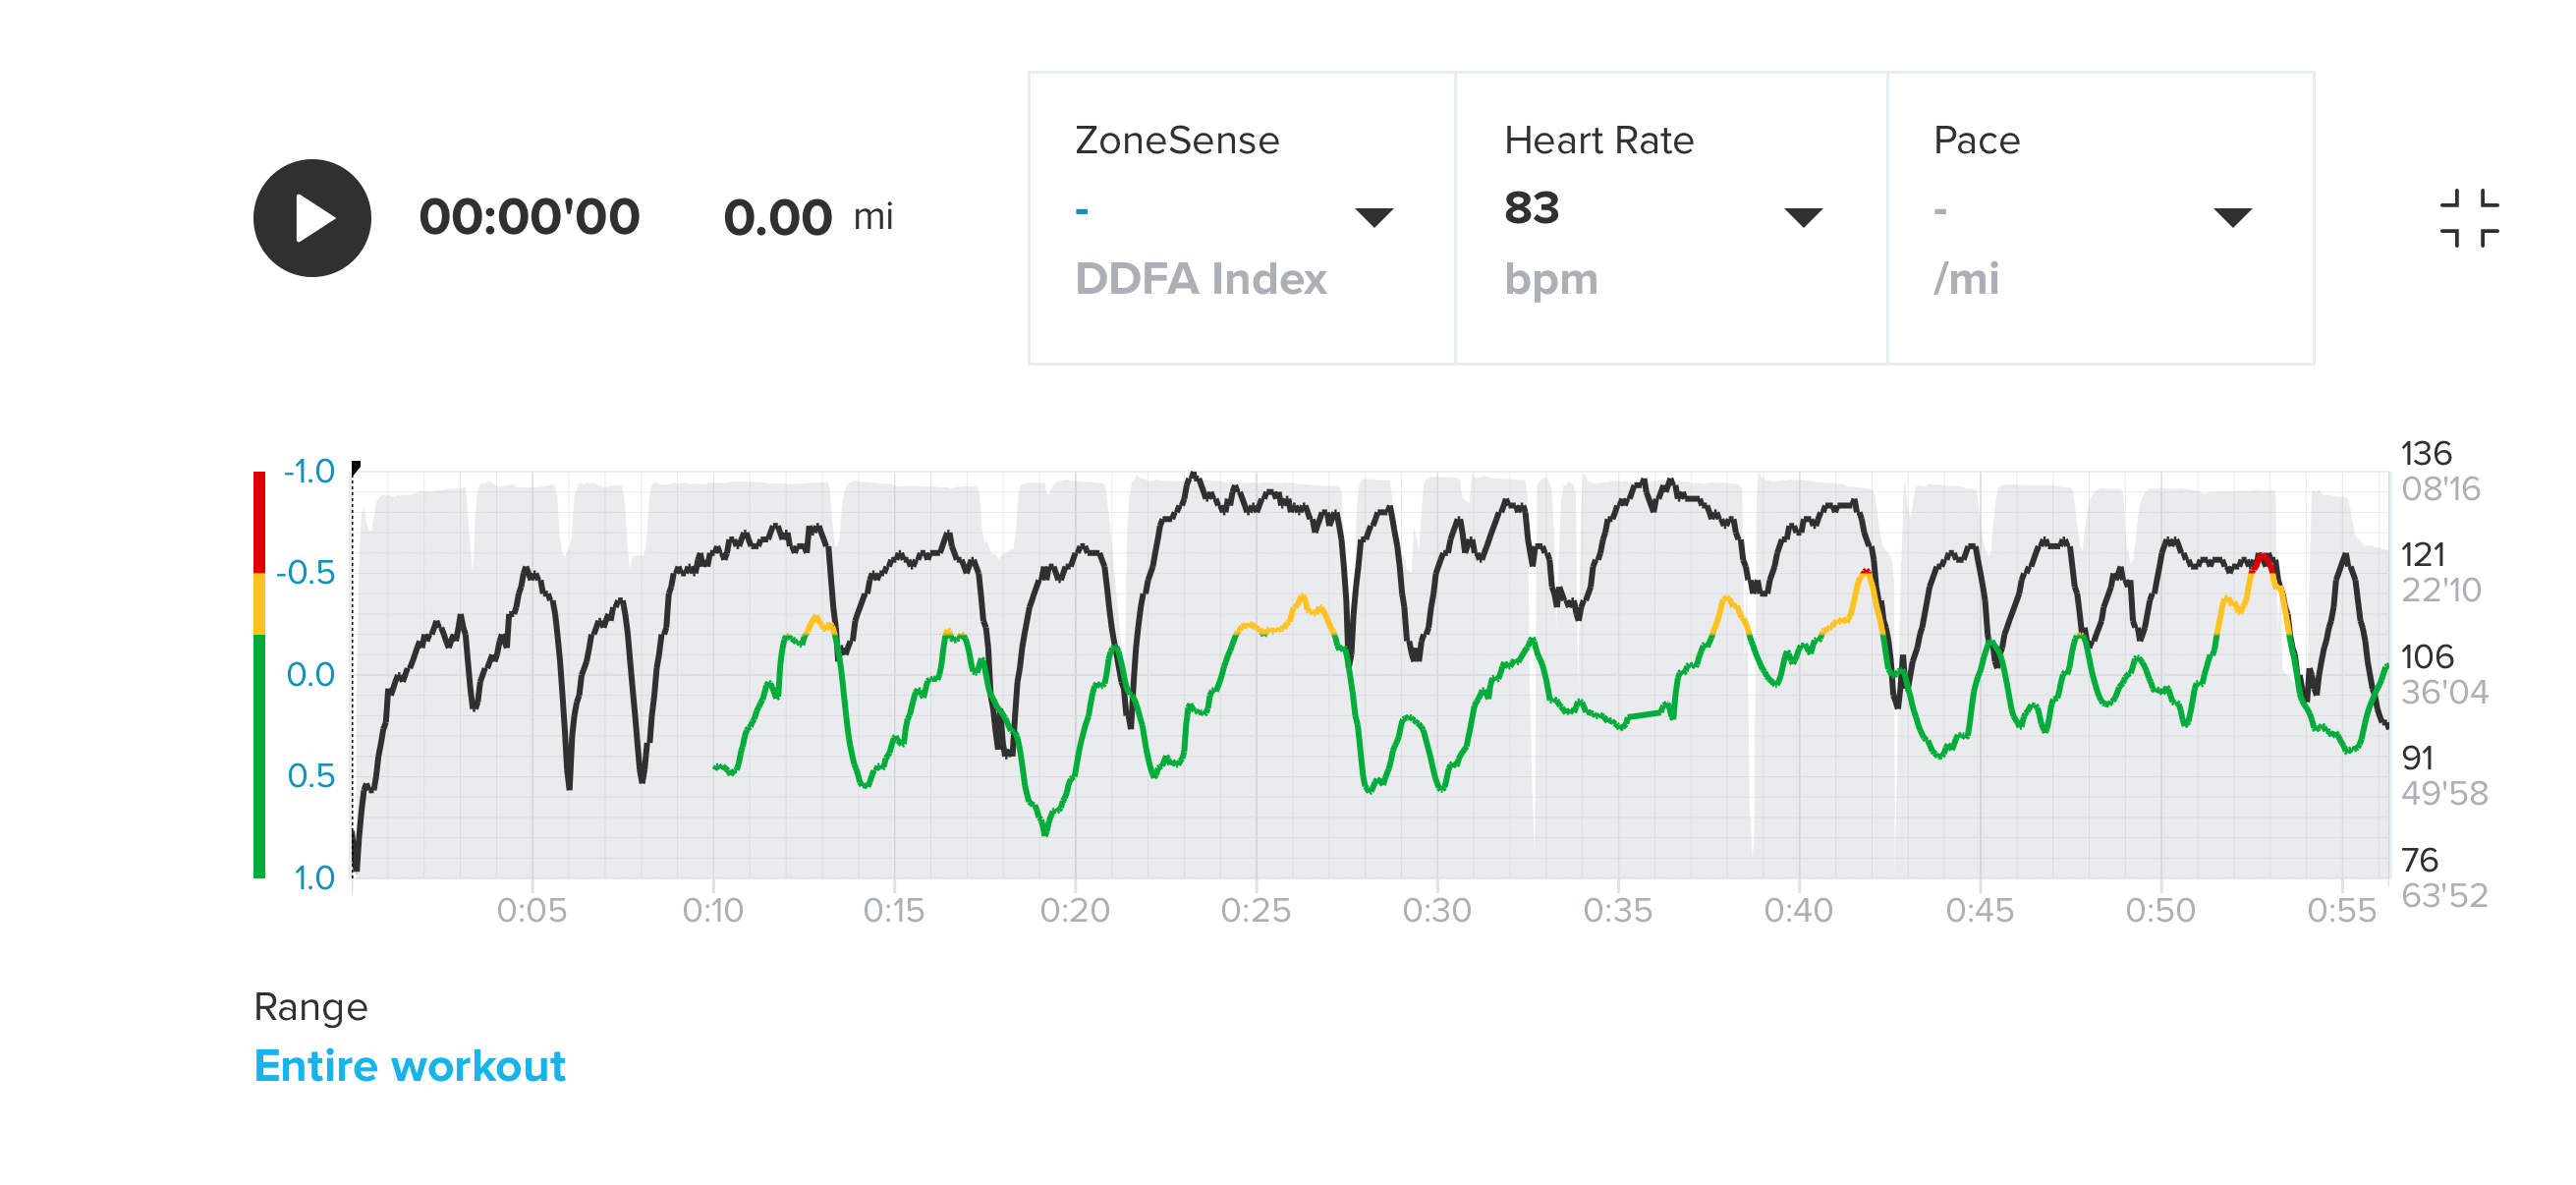Screen dimensions: 2576x1185
Task: Open the Pace metric dropdown arrow
Action: click(2232, 217)
